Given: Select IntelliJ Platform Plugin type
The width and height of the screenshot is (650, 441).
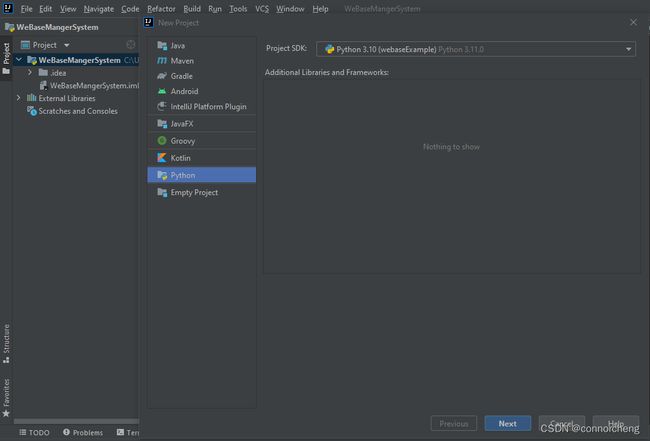Looking at the screenshot, I should 201,107.
